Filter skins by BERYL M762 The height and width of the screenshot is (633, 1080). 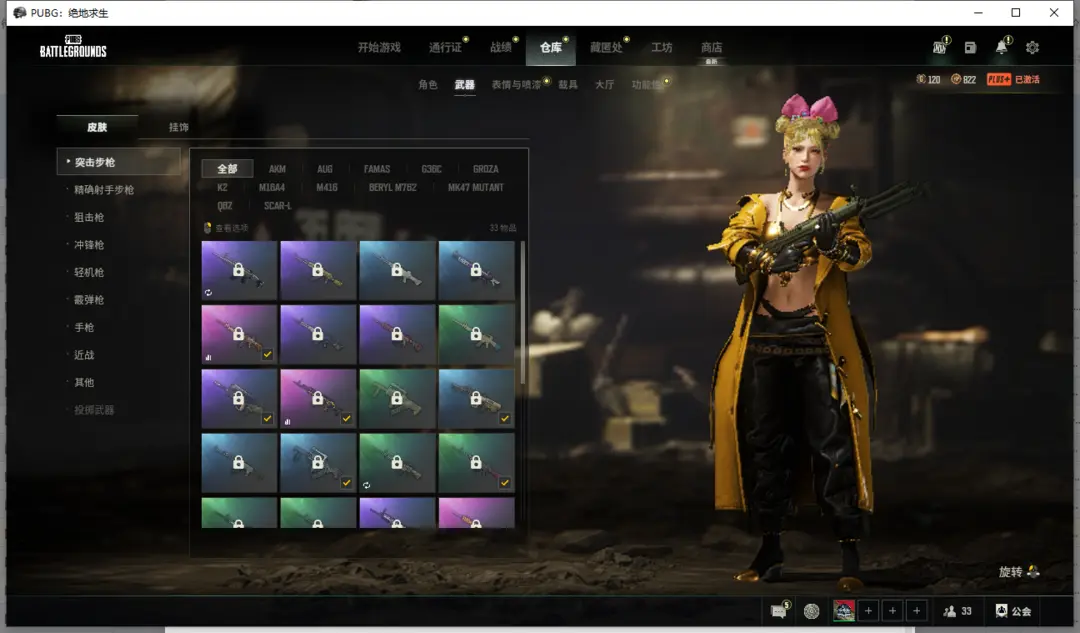tap(393, 187)
